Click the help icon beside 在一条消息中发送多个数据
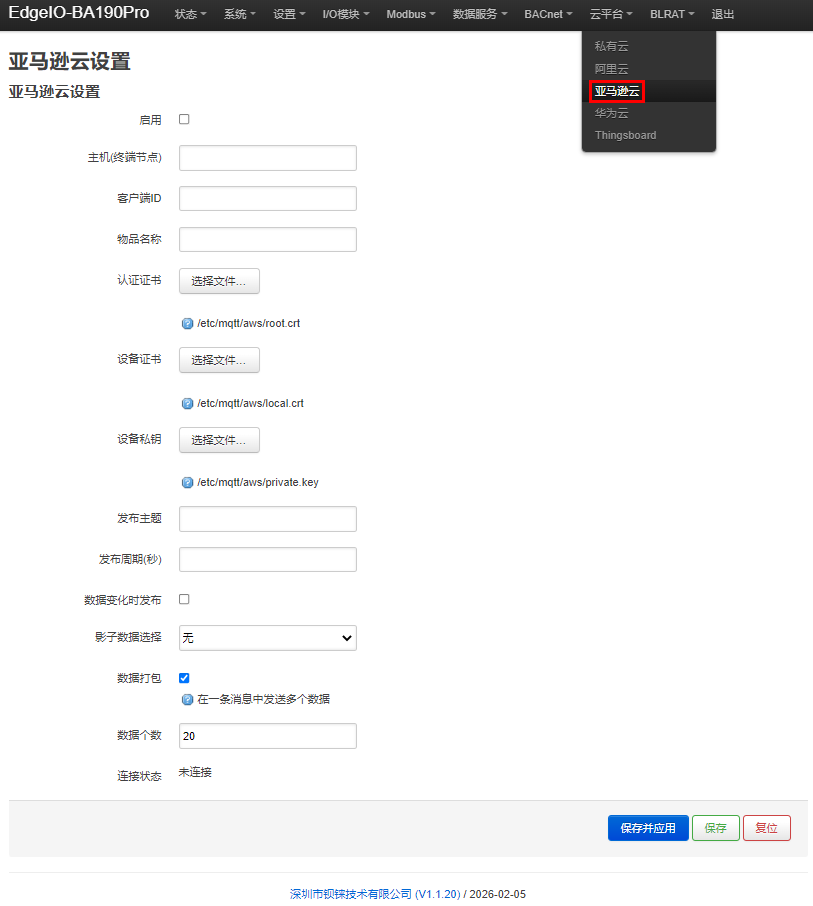813x906 pixels. [x=187, y=700]
